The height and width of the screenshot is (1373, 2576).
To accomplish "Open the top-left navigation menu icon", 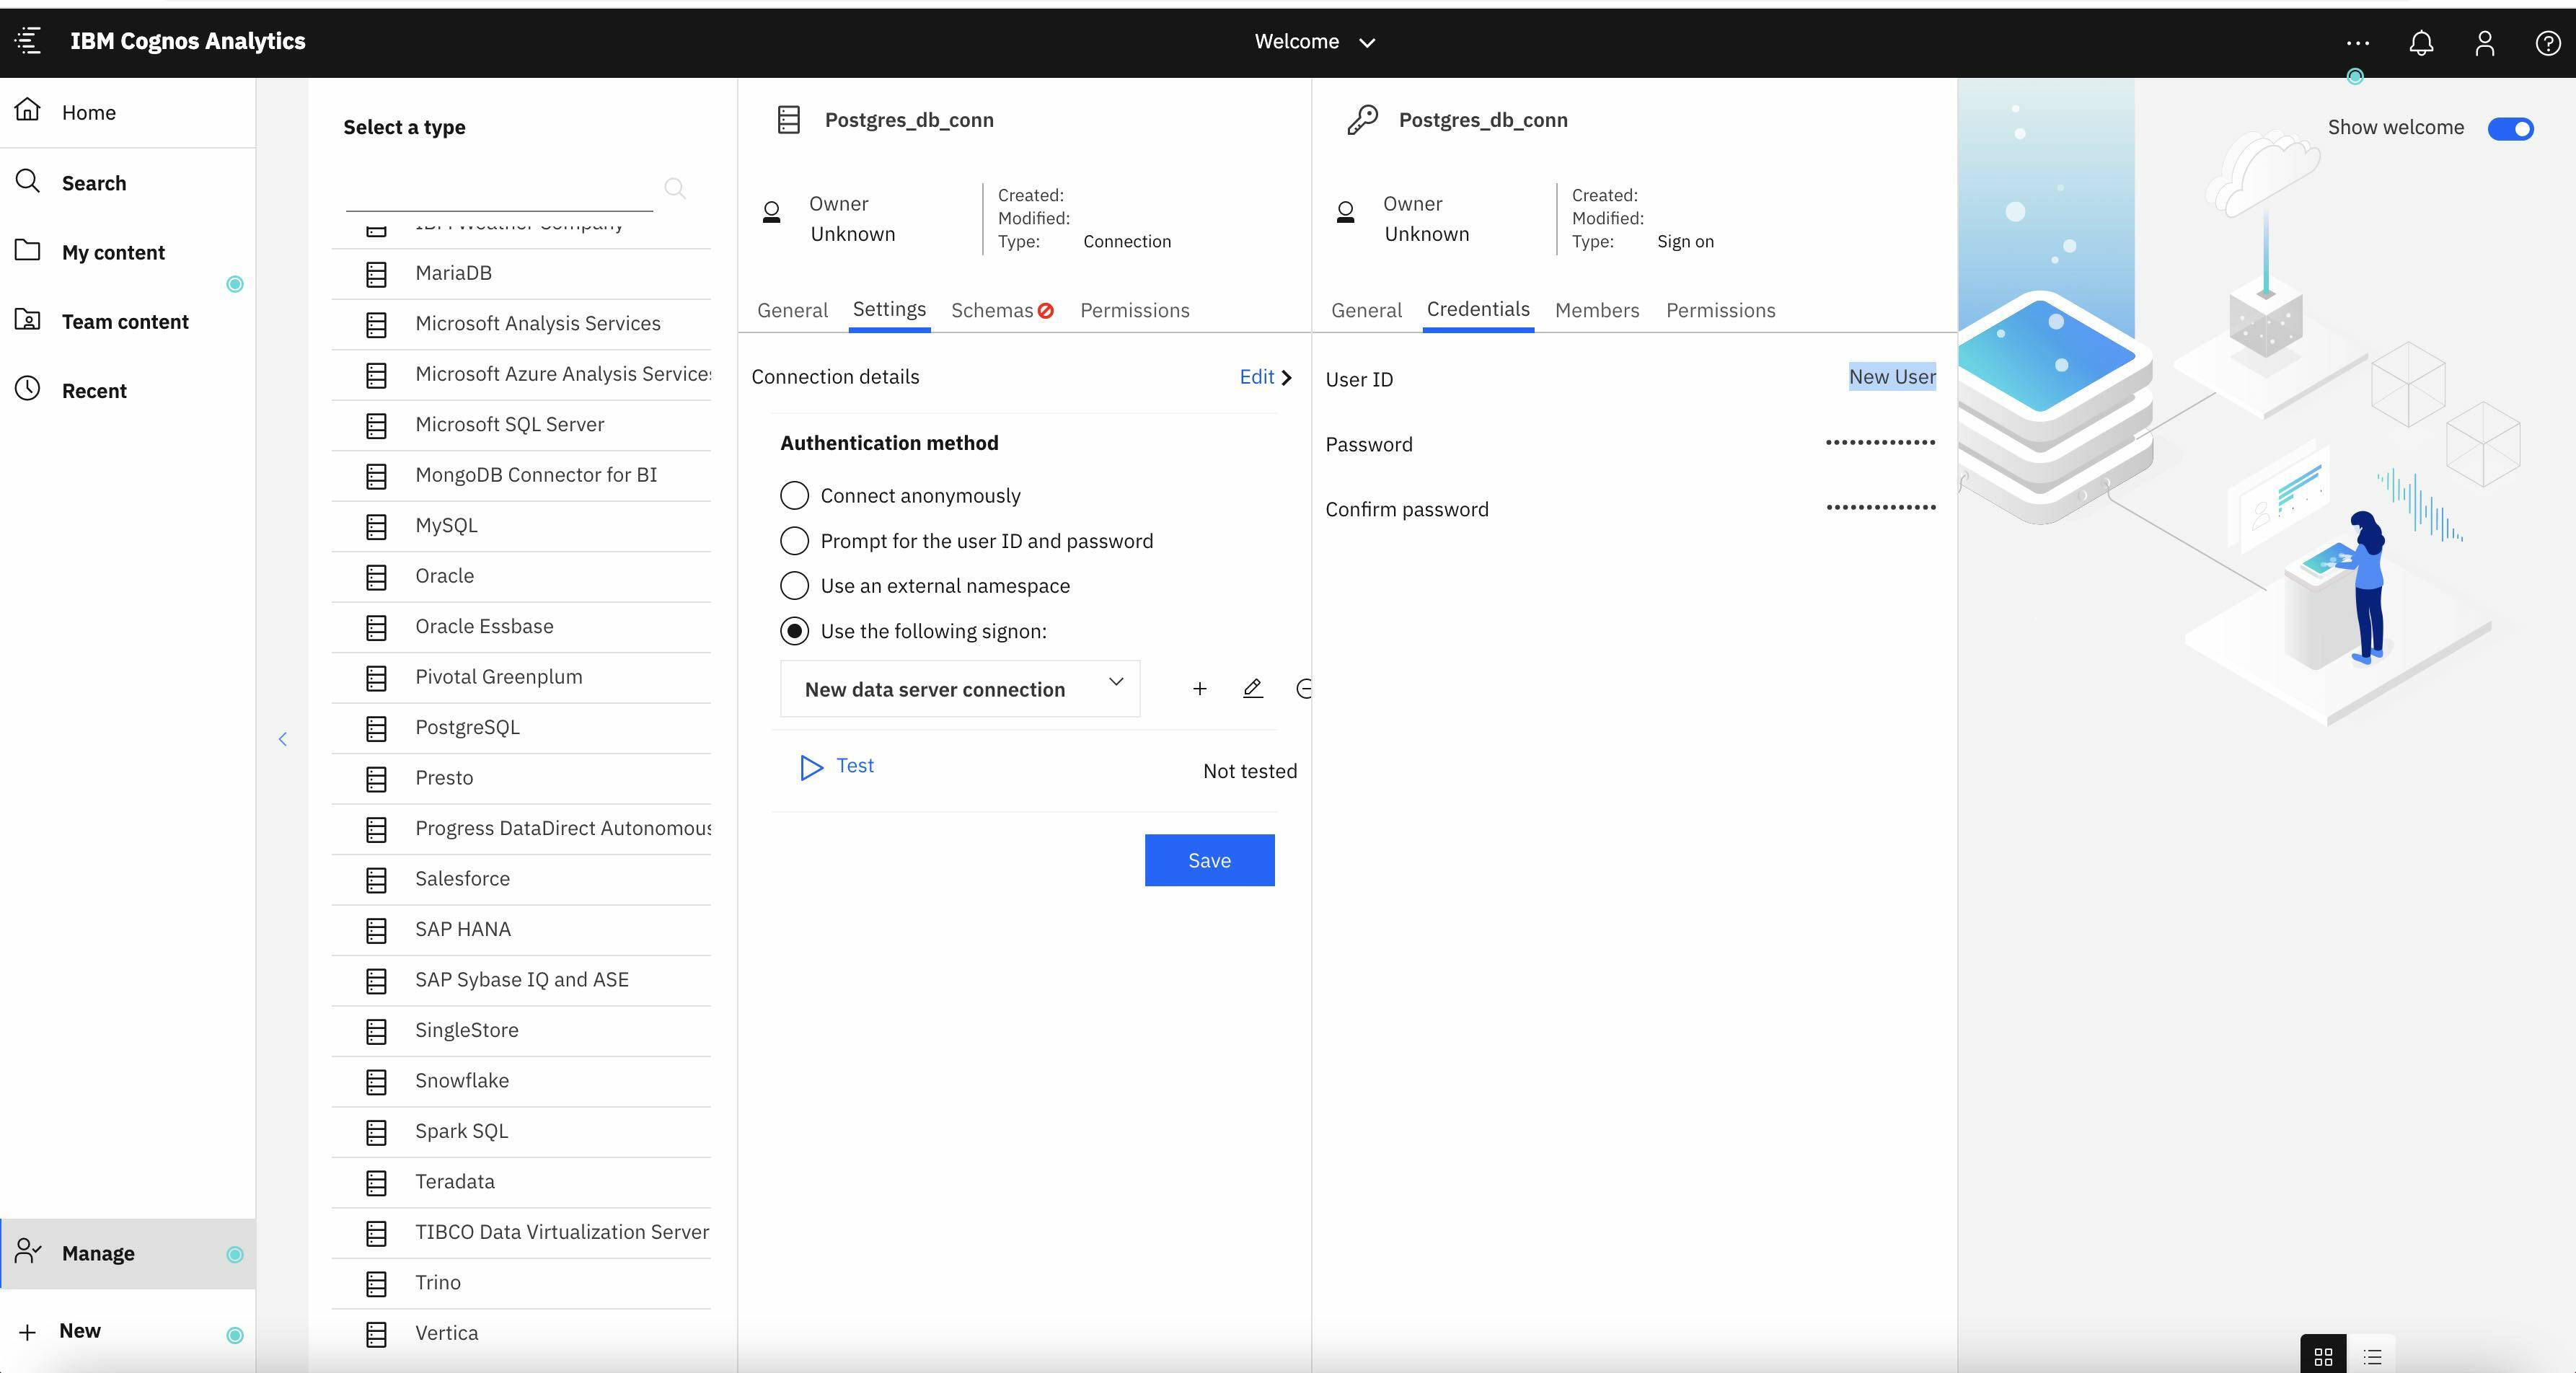I will pyautogui.click(x=28, y=41).
